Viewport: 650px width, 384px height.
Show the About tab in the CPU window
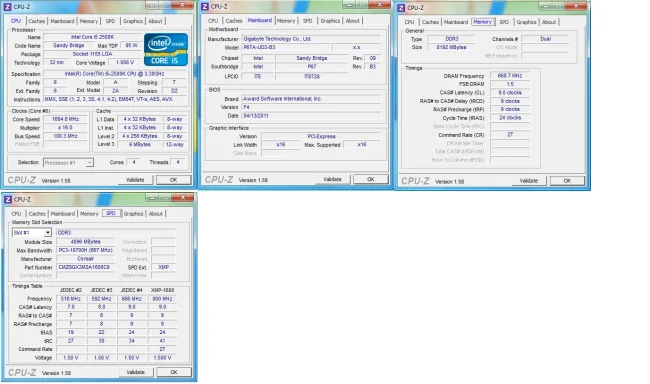click(x=155, y=21)
